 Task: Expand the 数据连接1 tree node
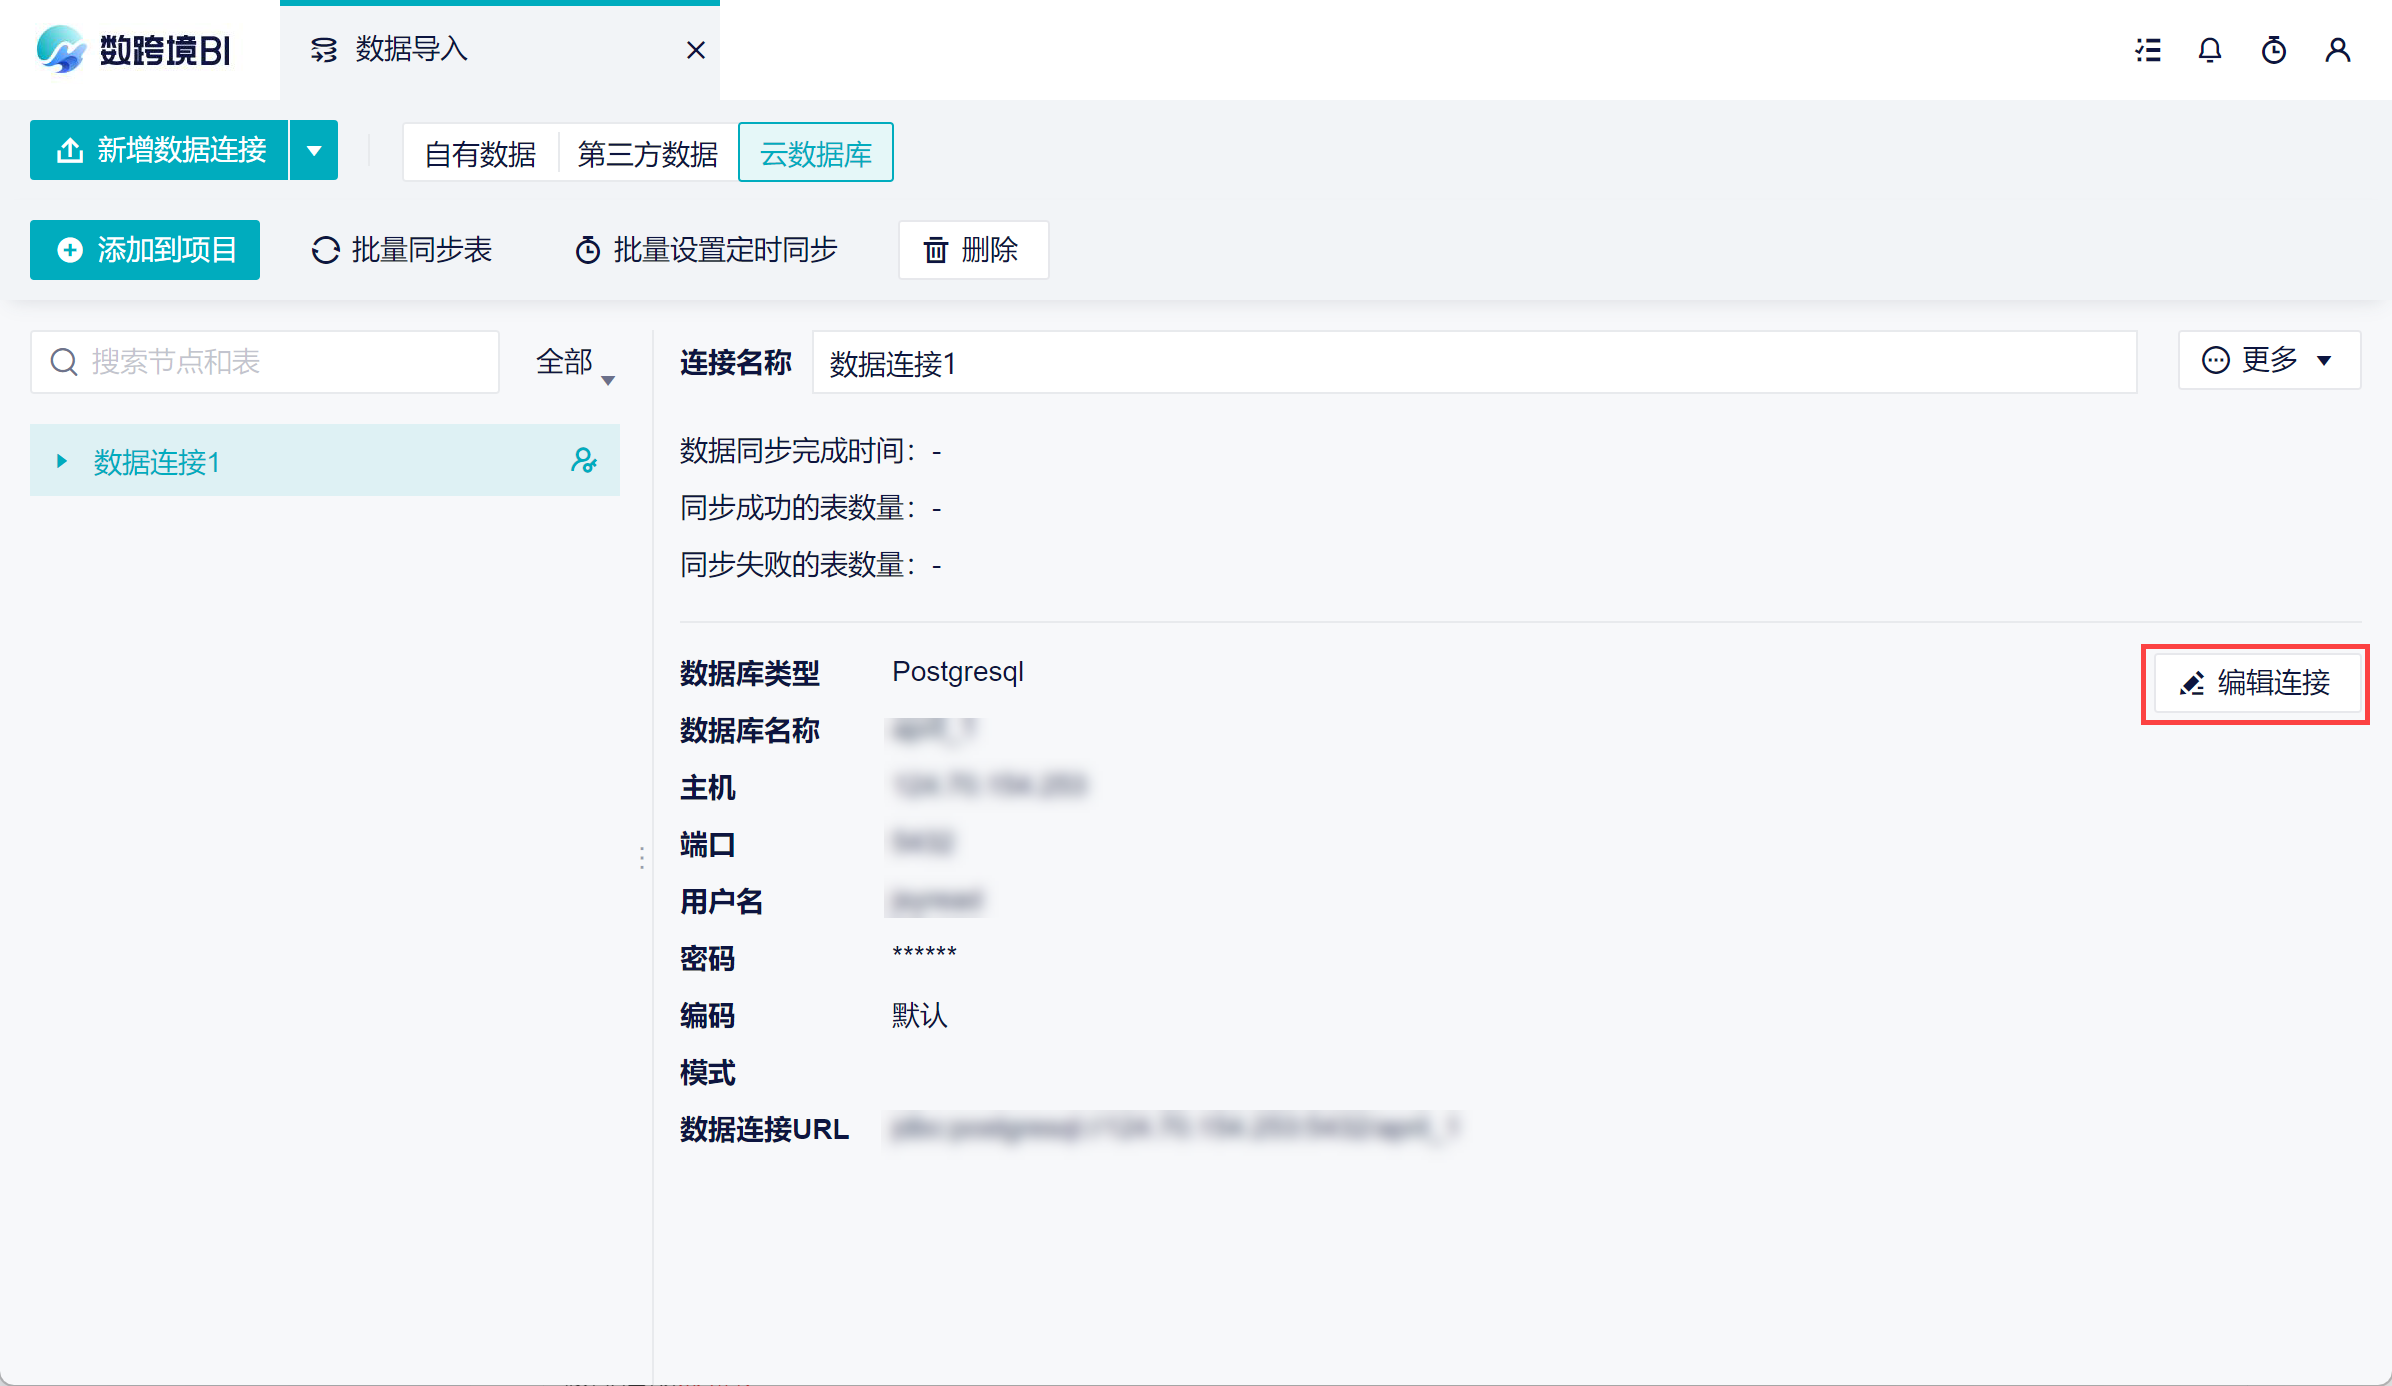(x=62, y=461)
